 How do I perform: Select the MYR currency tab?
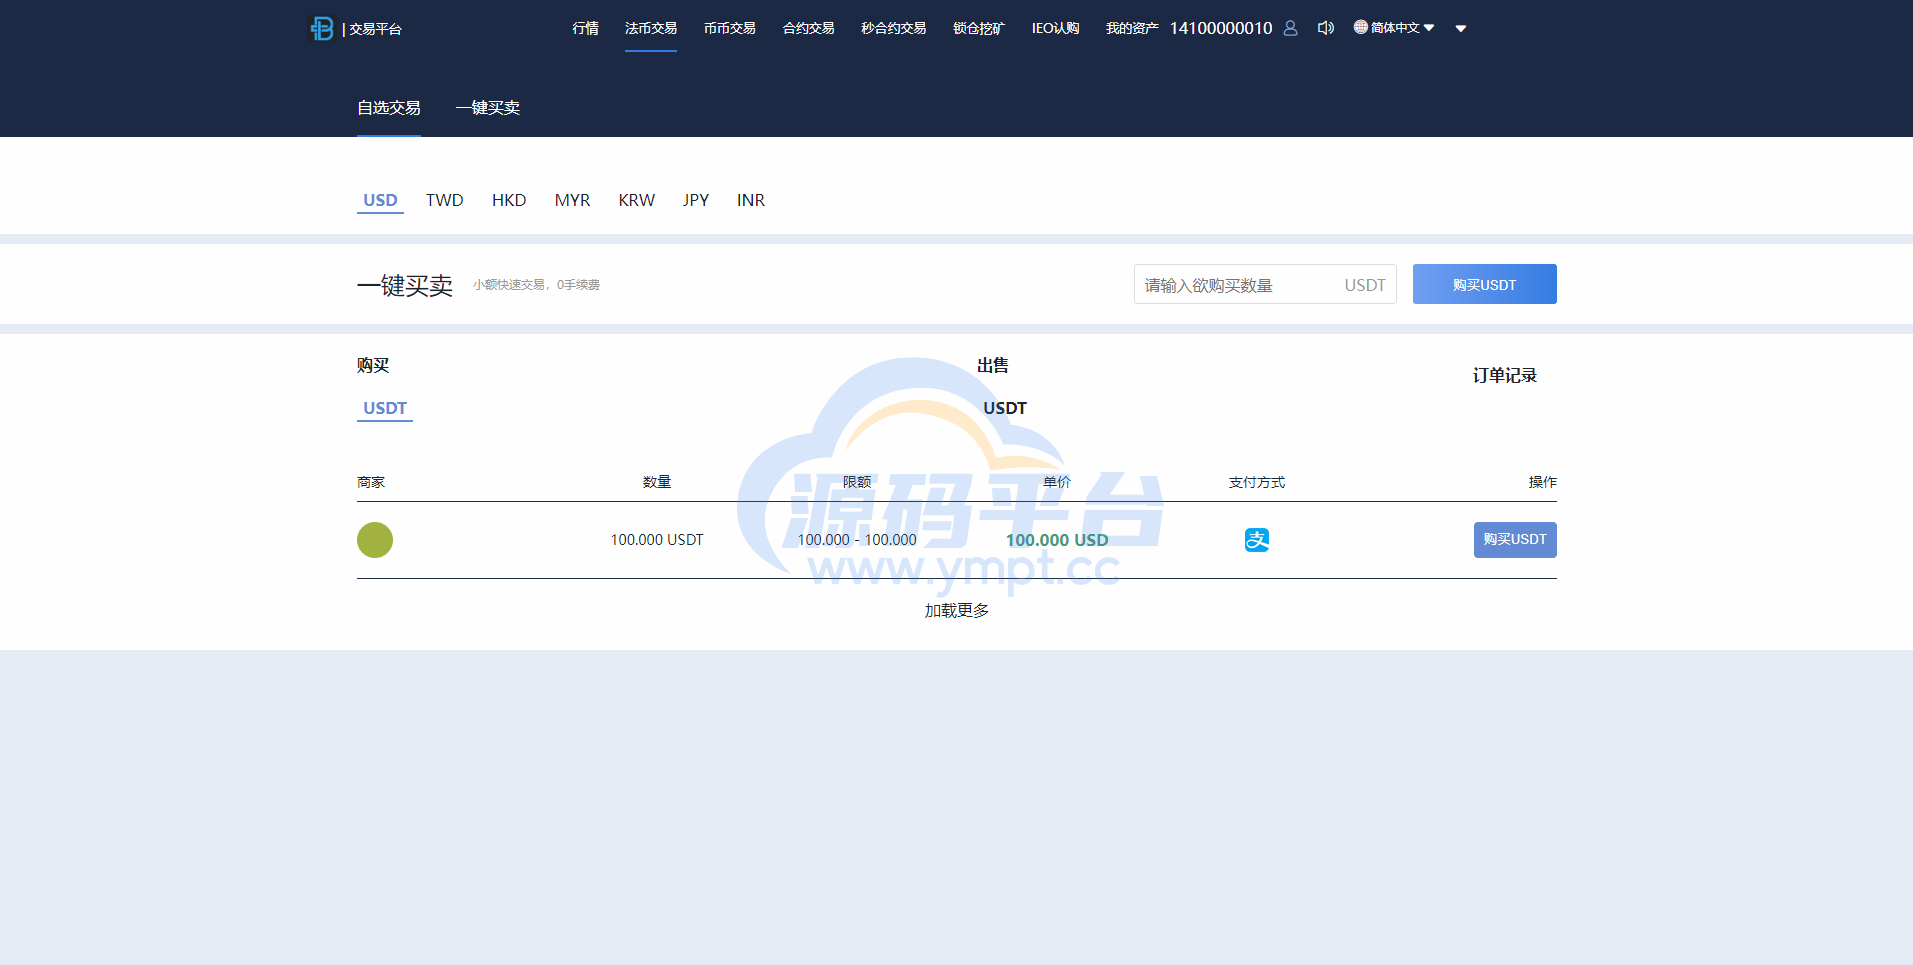pos(573,200)
